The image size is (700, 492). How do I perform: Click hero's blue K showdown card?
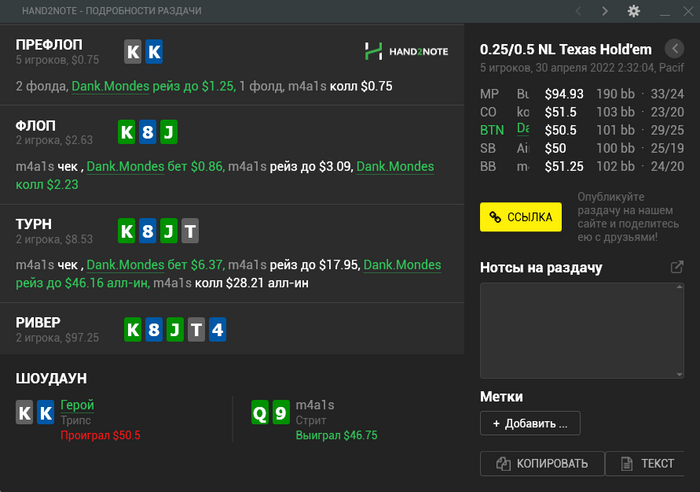click(x=46, y=413)
